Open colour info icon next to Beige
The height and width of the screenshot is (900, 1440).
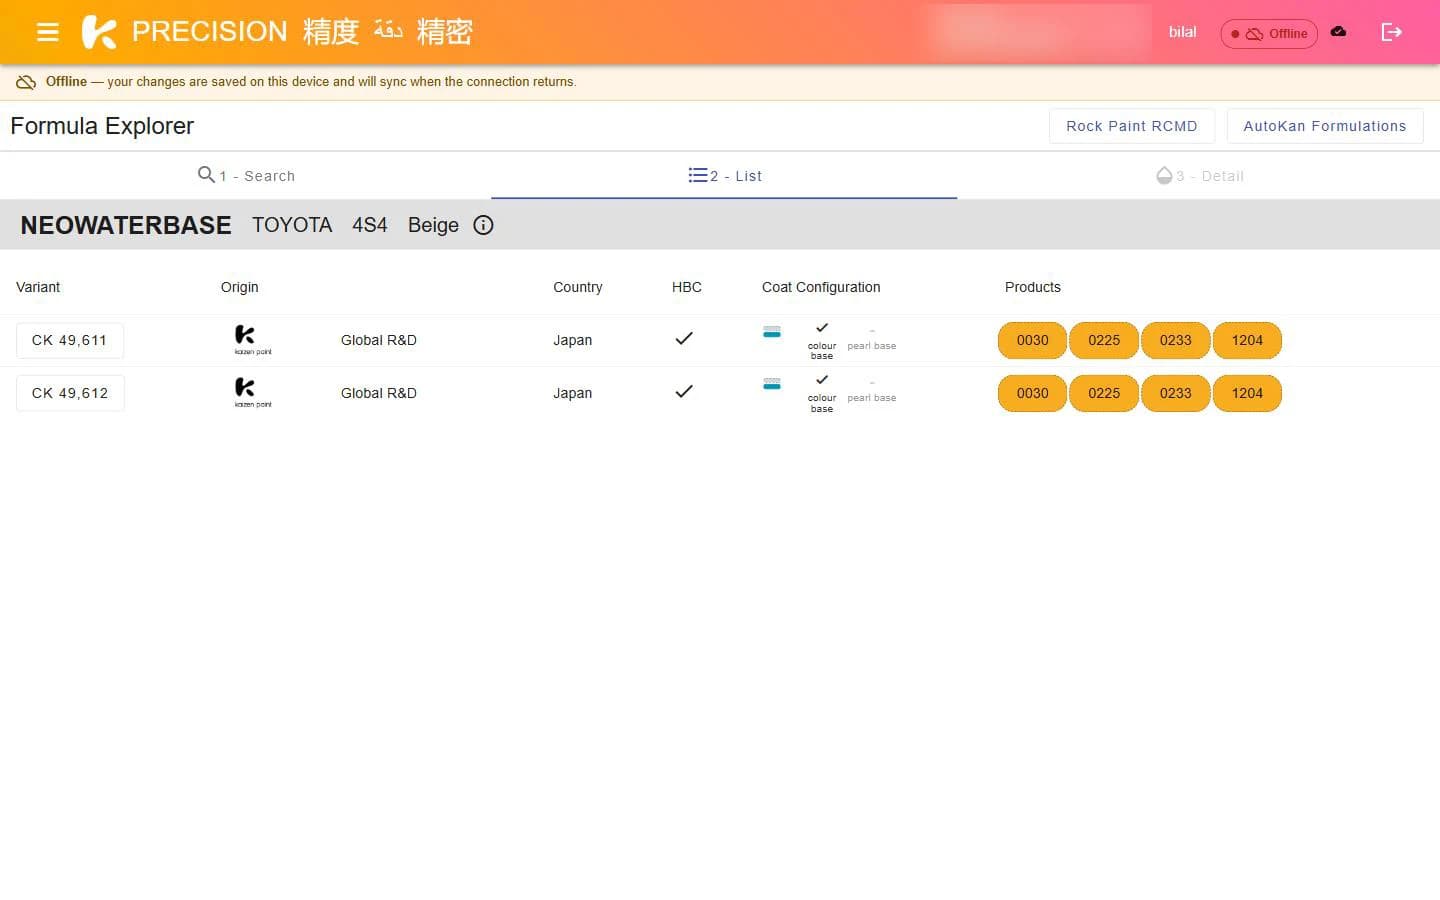(x=483, y=225)
